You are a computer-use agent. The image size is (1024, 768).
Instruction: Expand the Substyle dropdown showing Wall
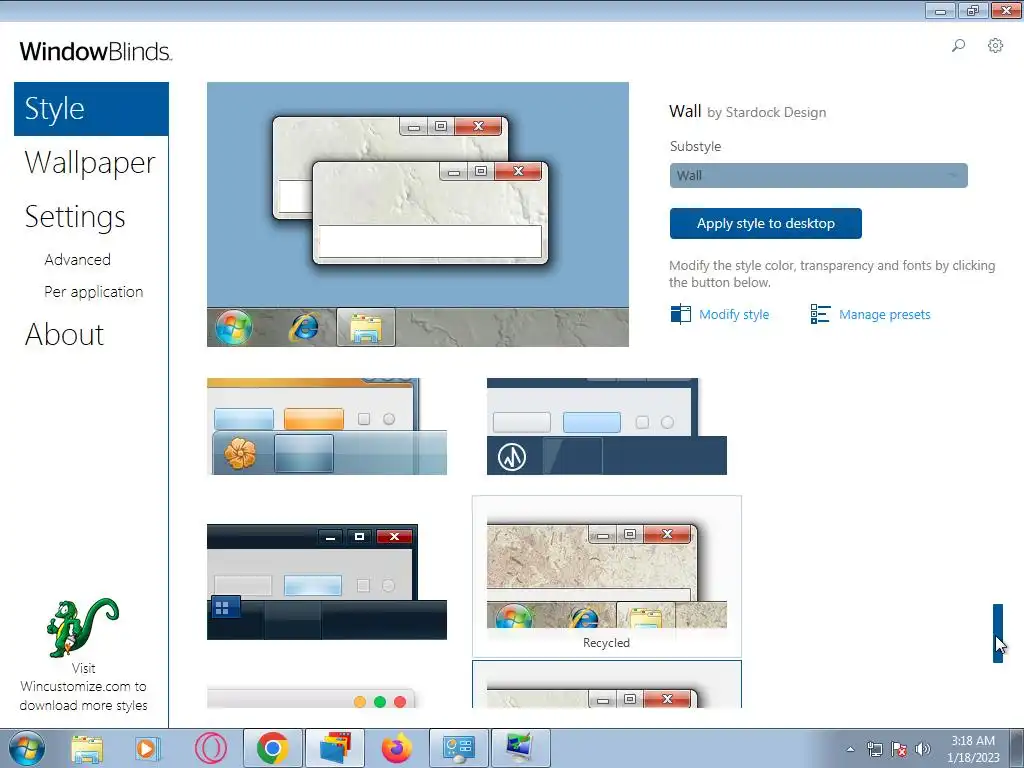tap(818, 176)
